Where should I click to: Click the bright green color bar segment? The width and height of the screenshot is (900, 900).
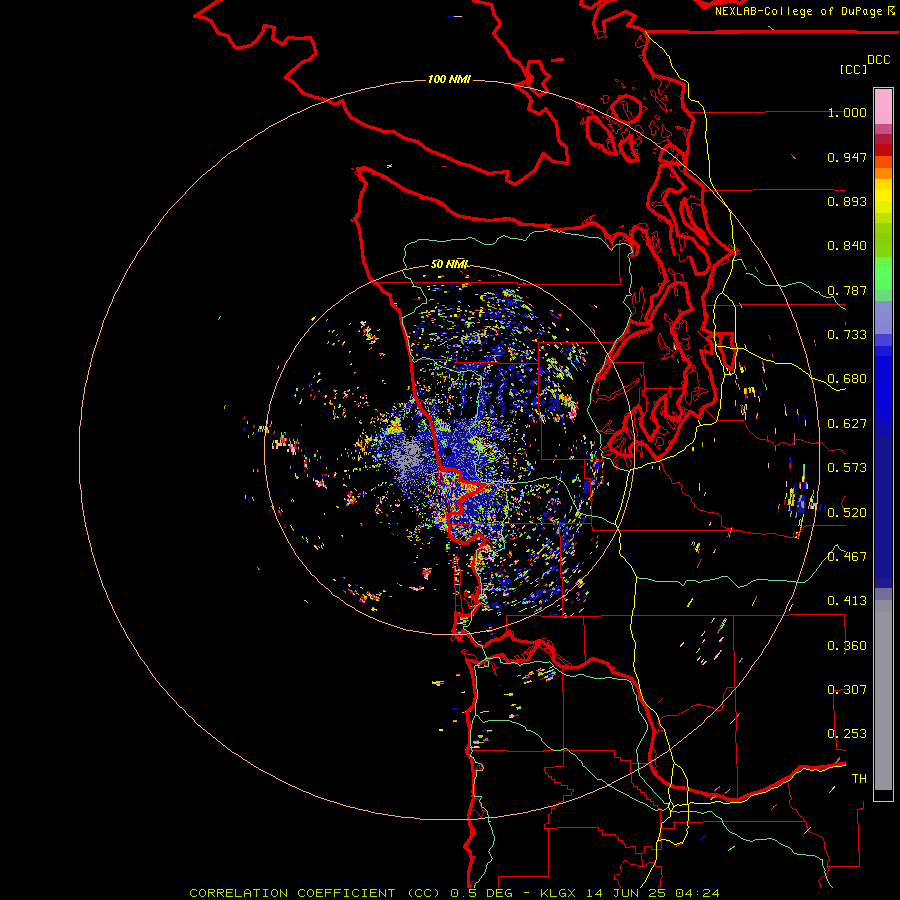point(883,273)
